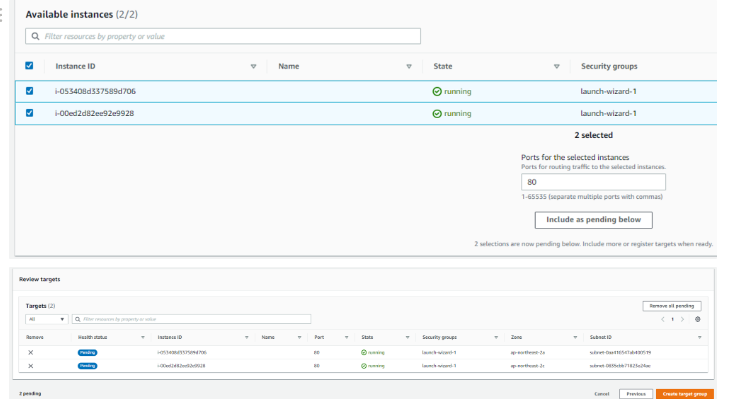Click Pending badge of second target row
The width and height of the screenshot is (740, 399).
pos(87,366)
